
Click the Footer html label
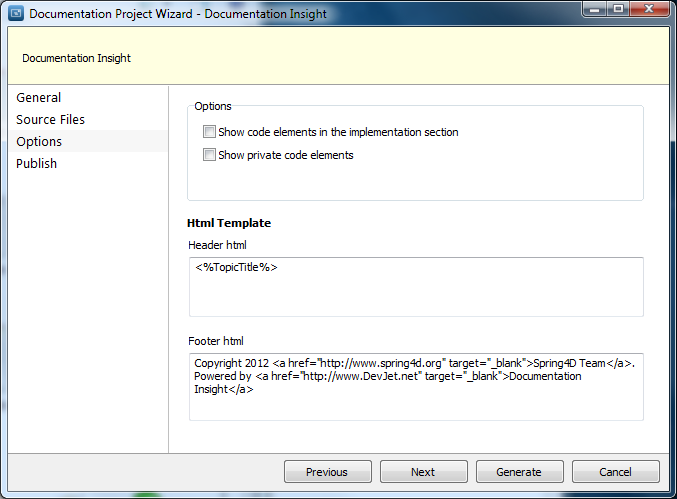point(216,341)
